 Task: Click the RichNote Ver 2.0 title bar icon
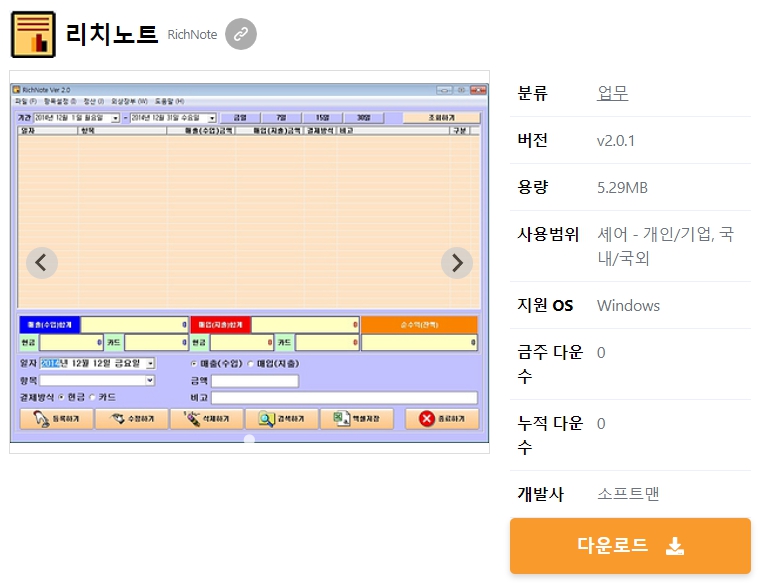16,90
